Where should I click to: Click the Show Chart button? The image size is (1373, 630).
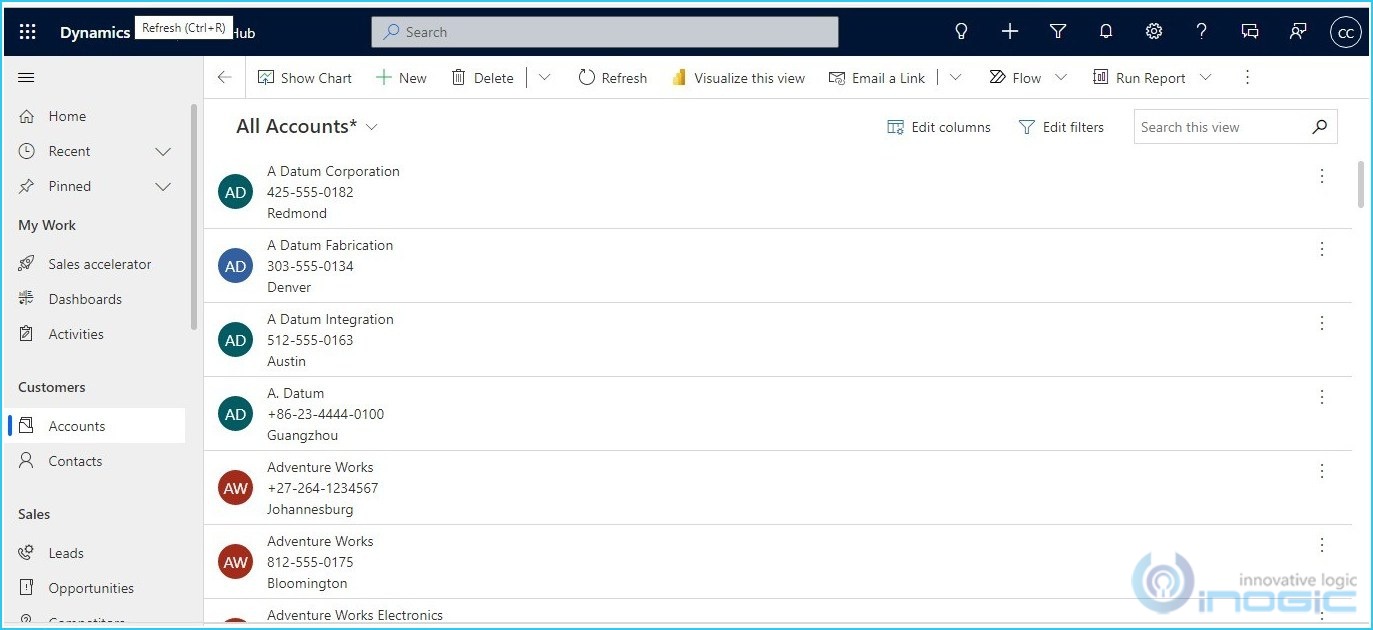(305, 78)
